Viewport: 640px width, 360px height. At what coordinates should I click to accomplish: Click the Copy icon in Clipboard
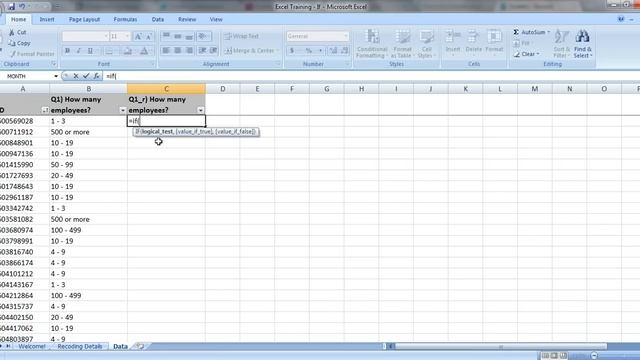click(x=12, y=43)
